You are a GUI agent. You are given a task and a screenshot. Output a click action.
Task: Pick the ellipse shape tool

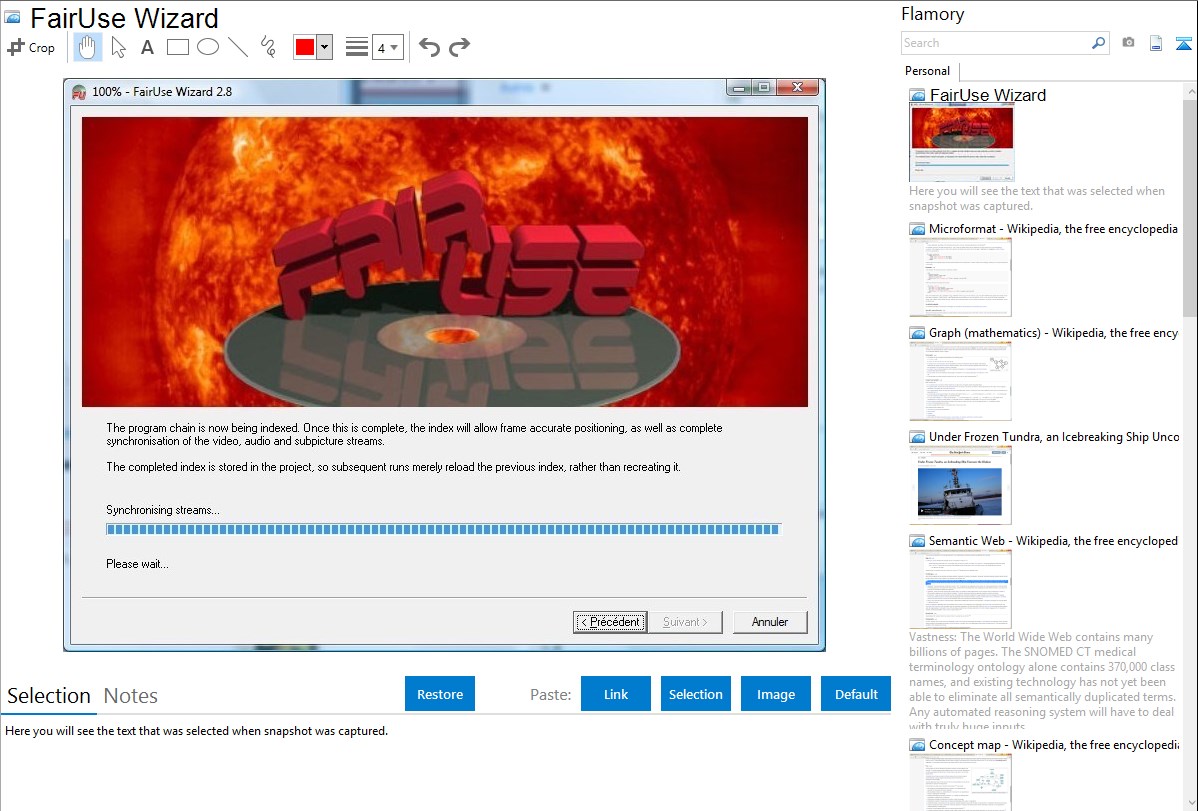tap(208, 47)
